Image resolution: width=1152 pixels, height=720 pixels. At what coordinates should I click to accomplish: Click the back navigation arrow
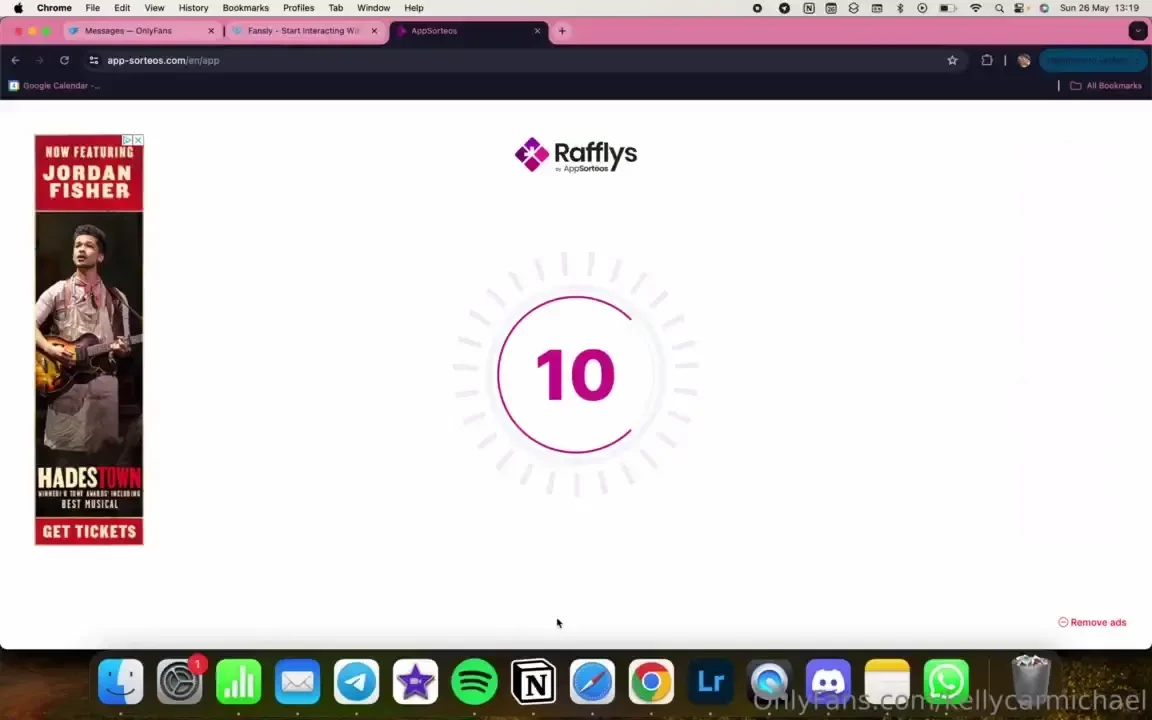click(x=15, y=60)
